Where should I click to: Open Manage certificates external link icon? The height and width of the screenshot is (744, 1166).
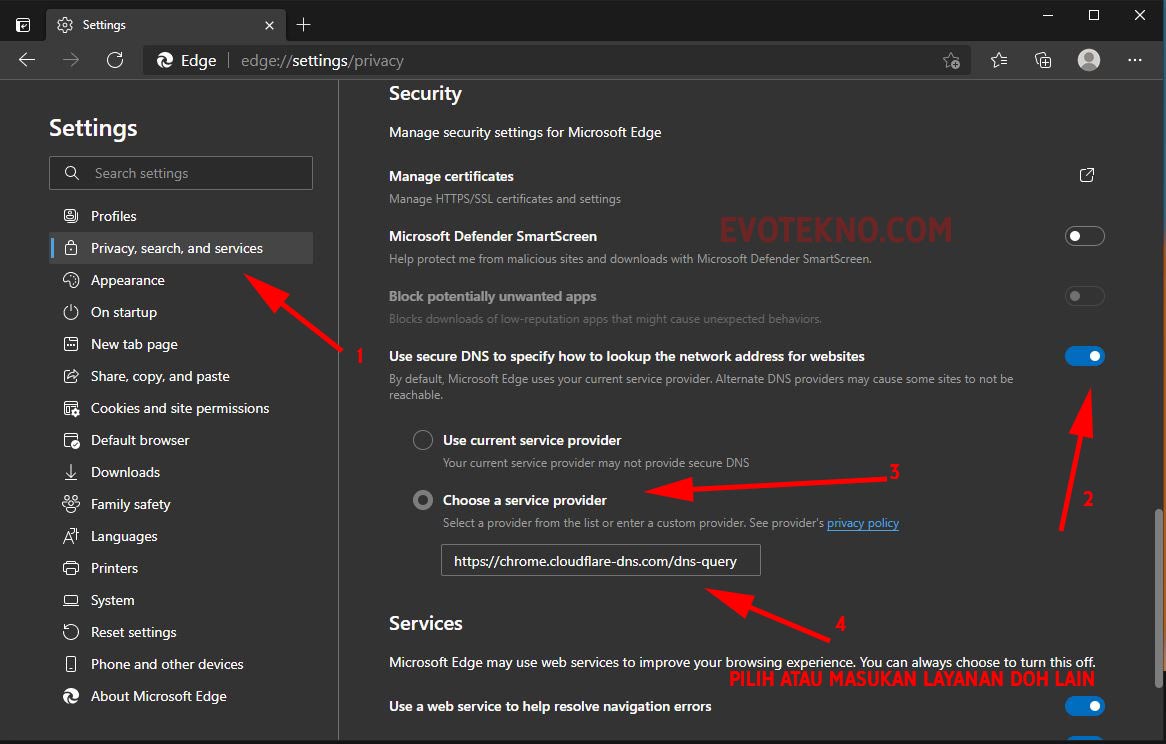[x=1087, y=176]
